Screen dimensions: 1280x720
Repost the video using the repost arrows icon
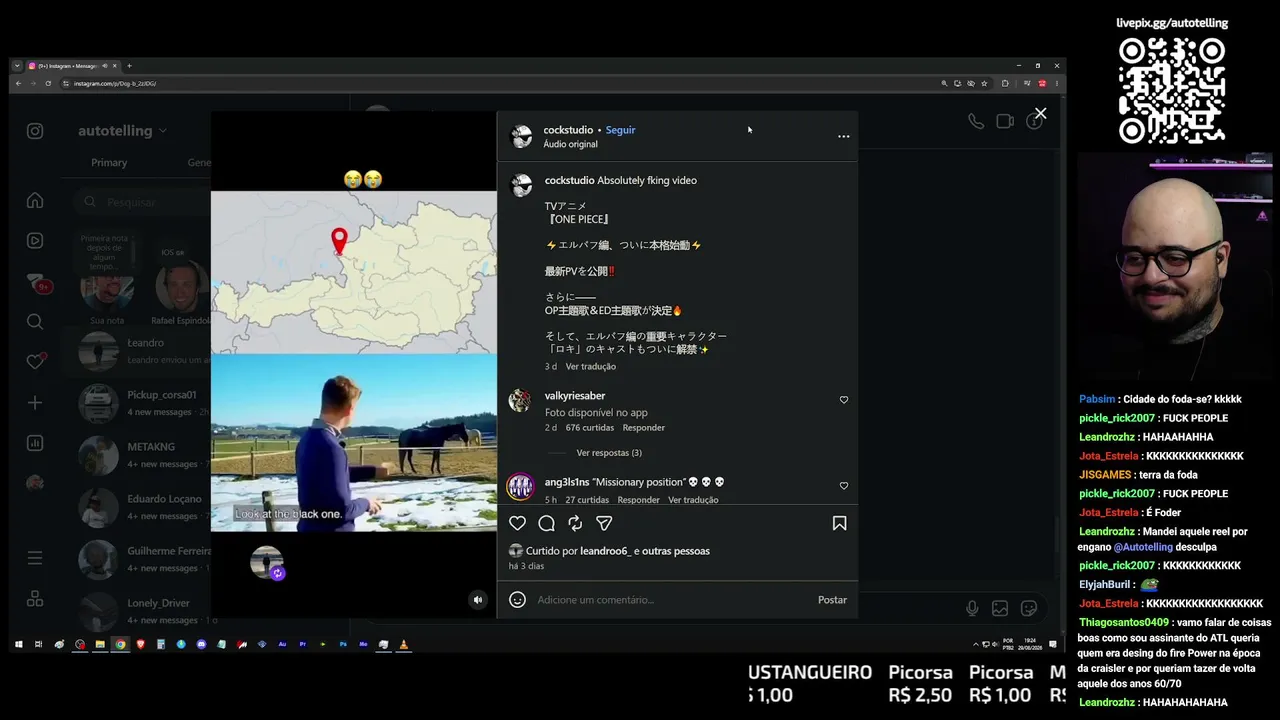click(x=575, y=523)
